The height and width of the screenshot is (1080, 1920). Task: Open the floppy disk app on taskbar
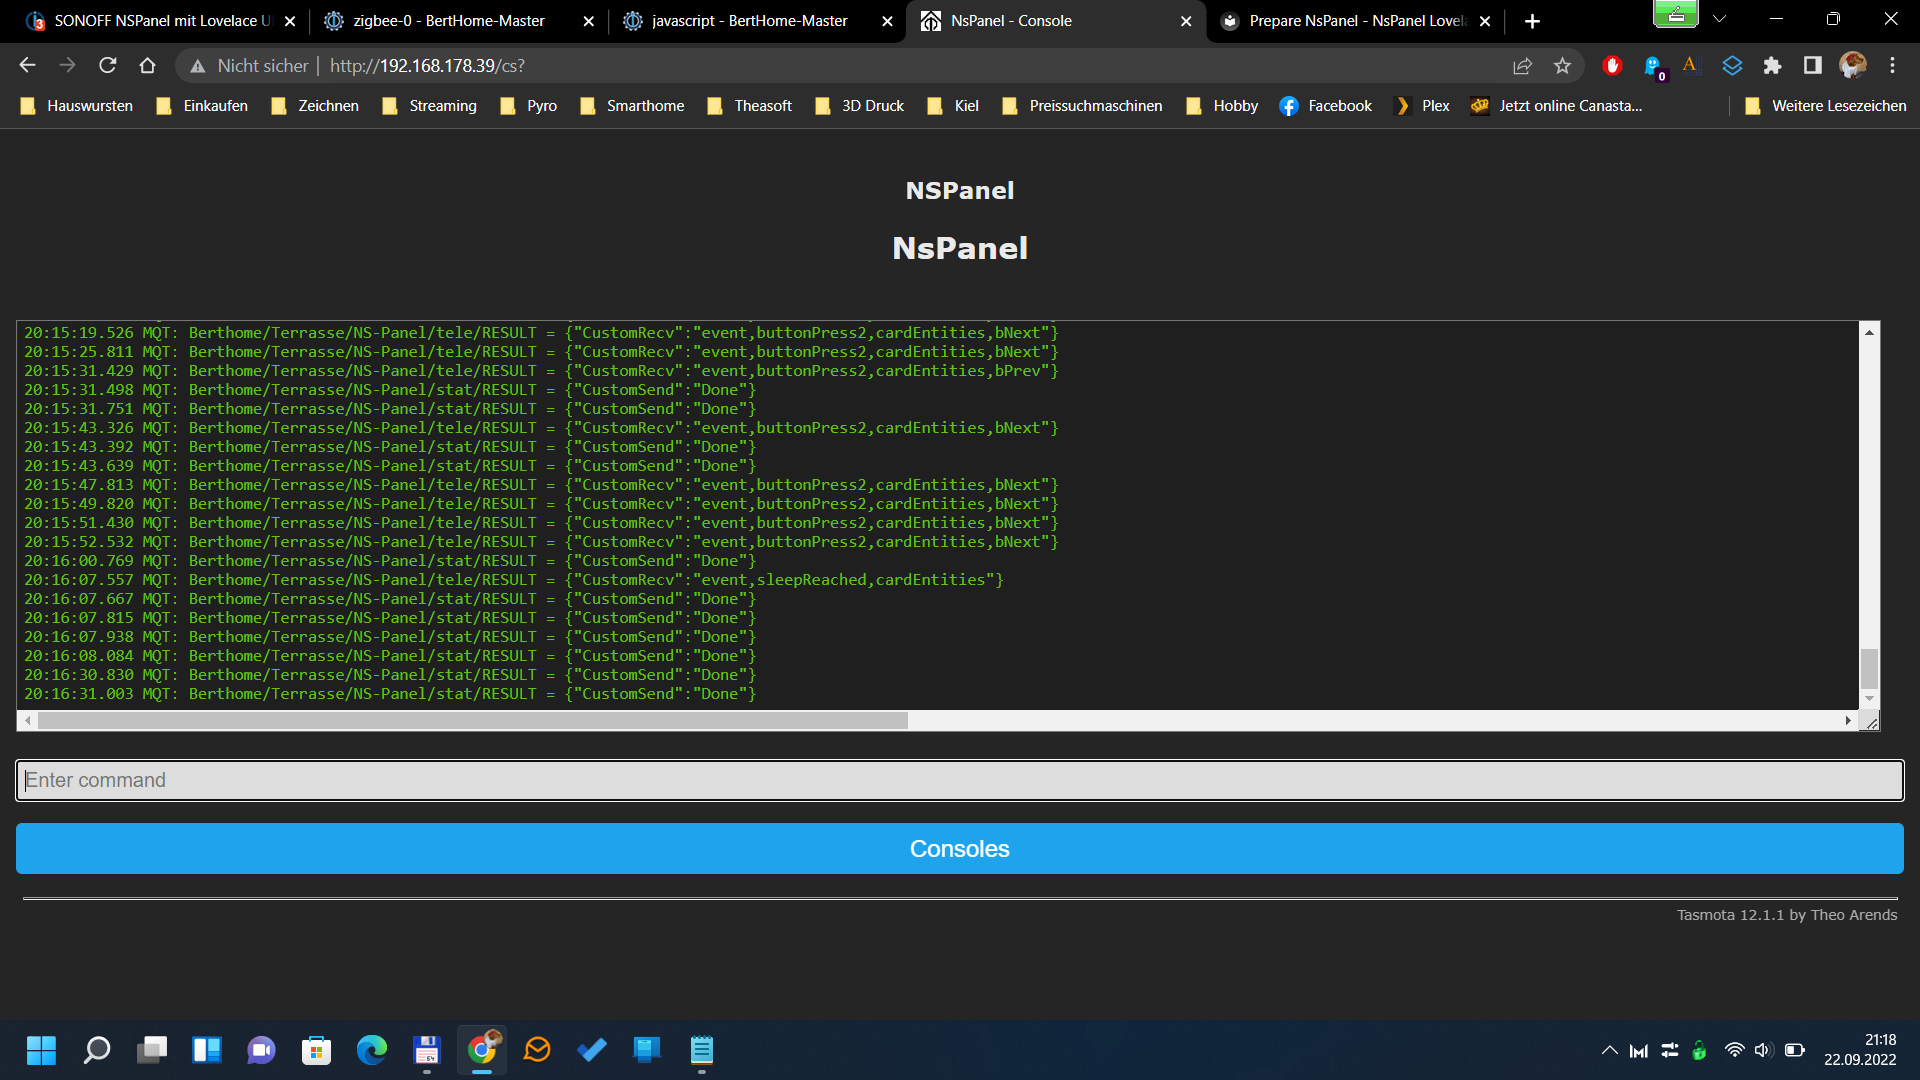pos(427,1050)
